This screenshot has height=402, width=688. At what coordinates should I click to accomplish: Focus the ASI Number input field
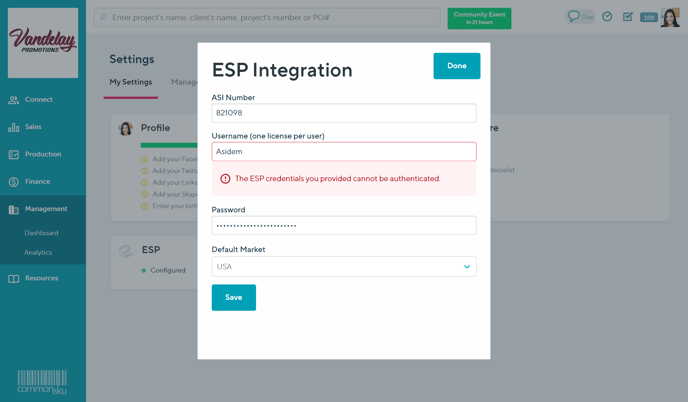click(x=344, y=113)
